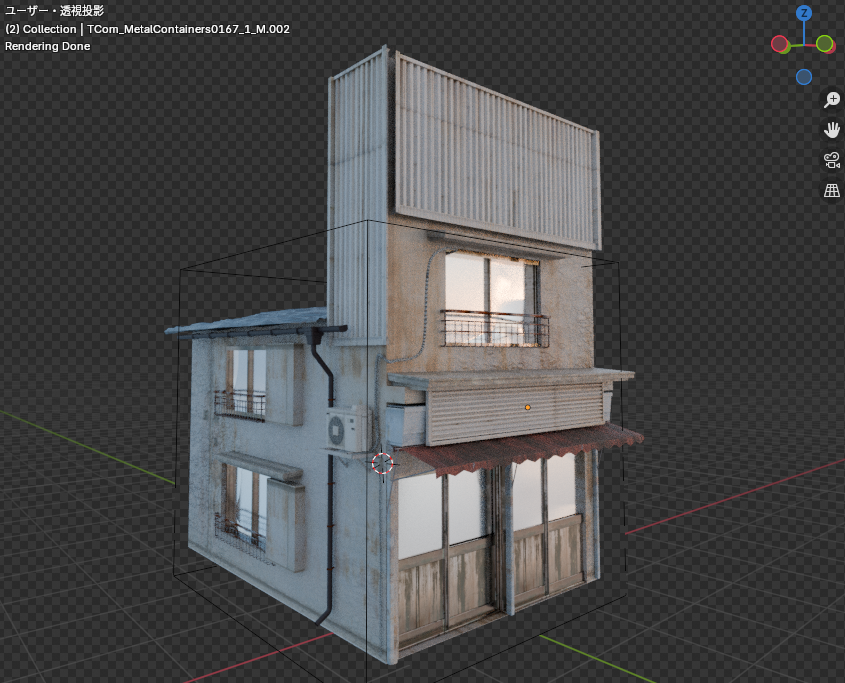The image size is (845, 683).
Task: Click the hand pan view icon
Action: point(832,130)
